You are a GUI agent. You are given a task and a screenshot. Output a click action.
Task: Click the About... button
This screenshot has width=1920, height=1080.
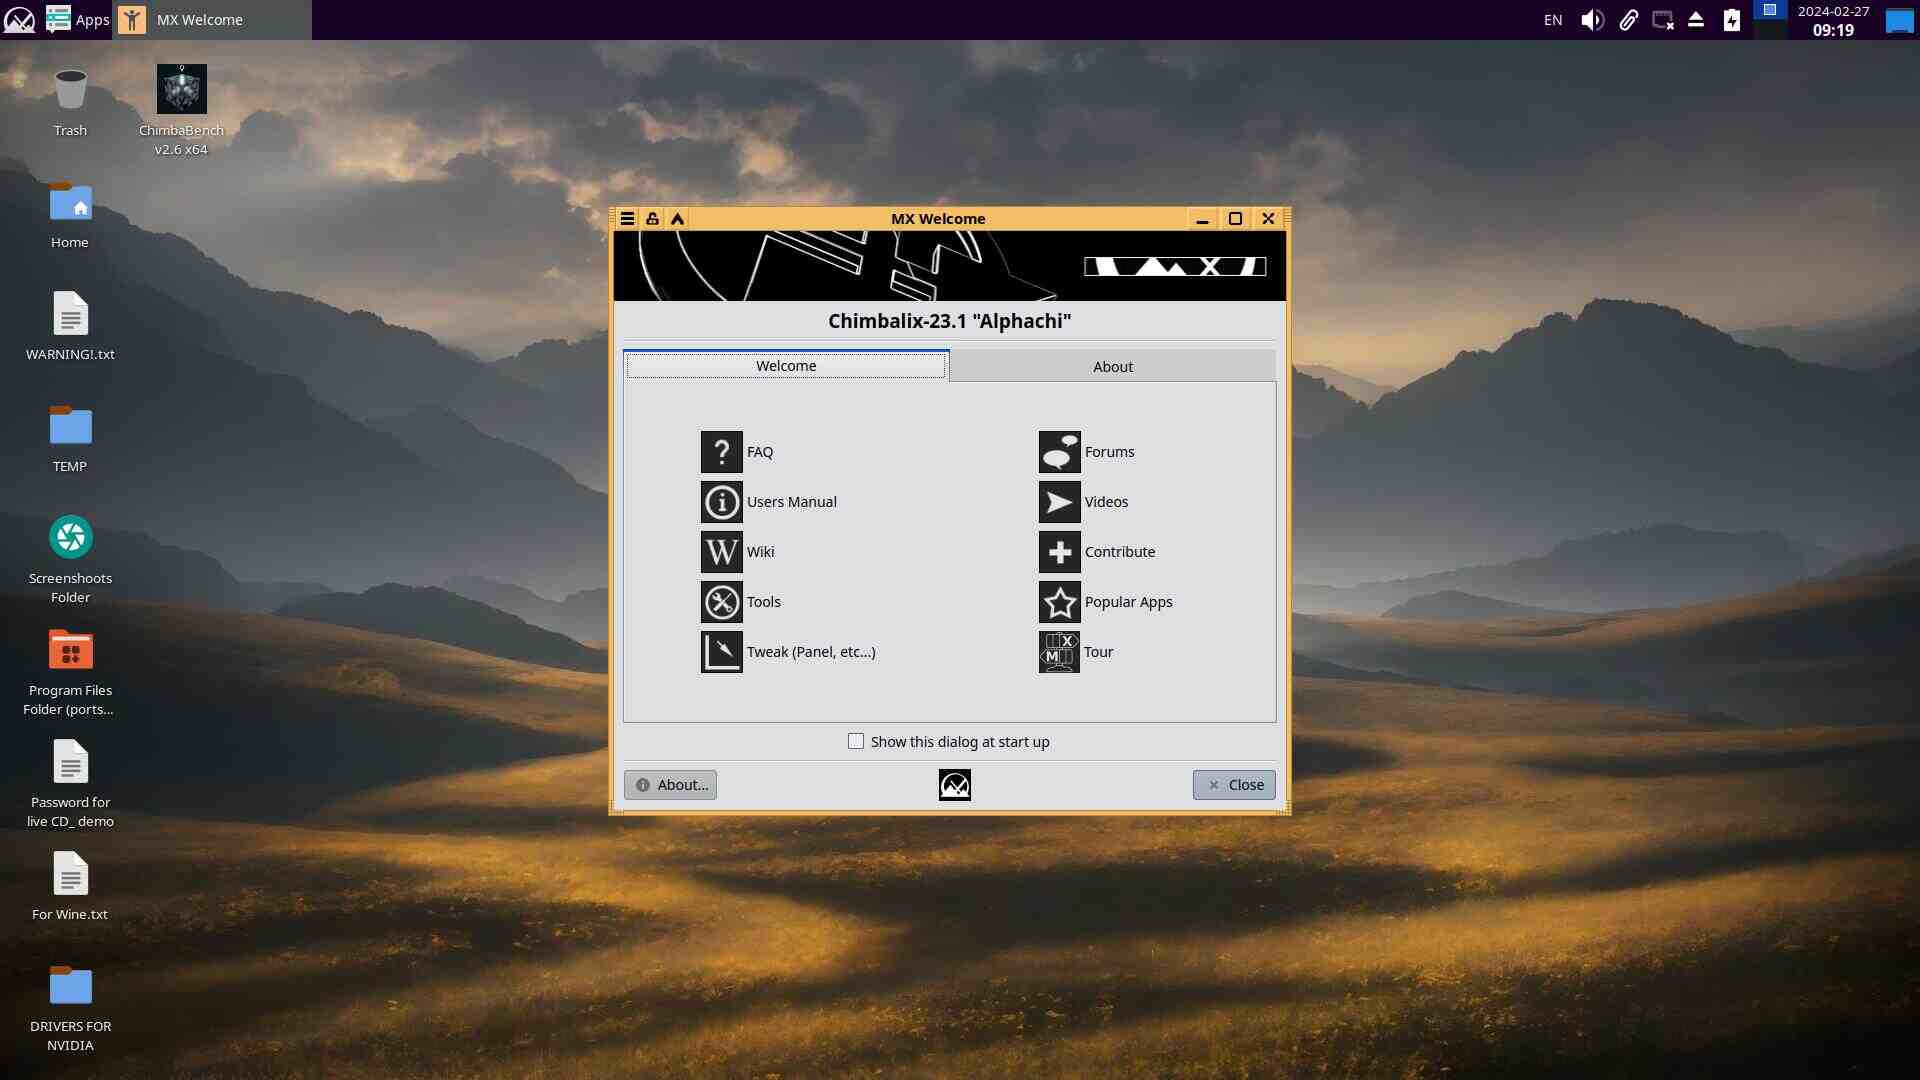[670, 785]
